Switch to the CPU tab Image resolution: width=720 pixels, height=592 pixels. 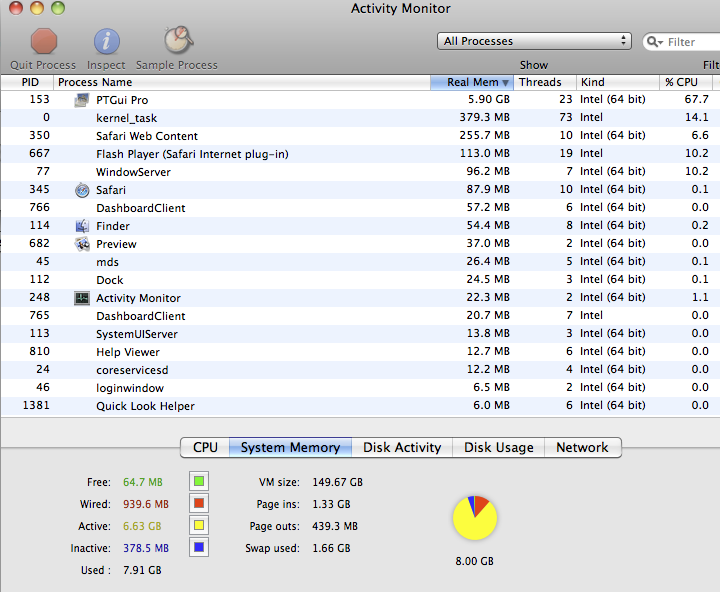pyautogui.click(x=205, y=447)
